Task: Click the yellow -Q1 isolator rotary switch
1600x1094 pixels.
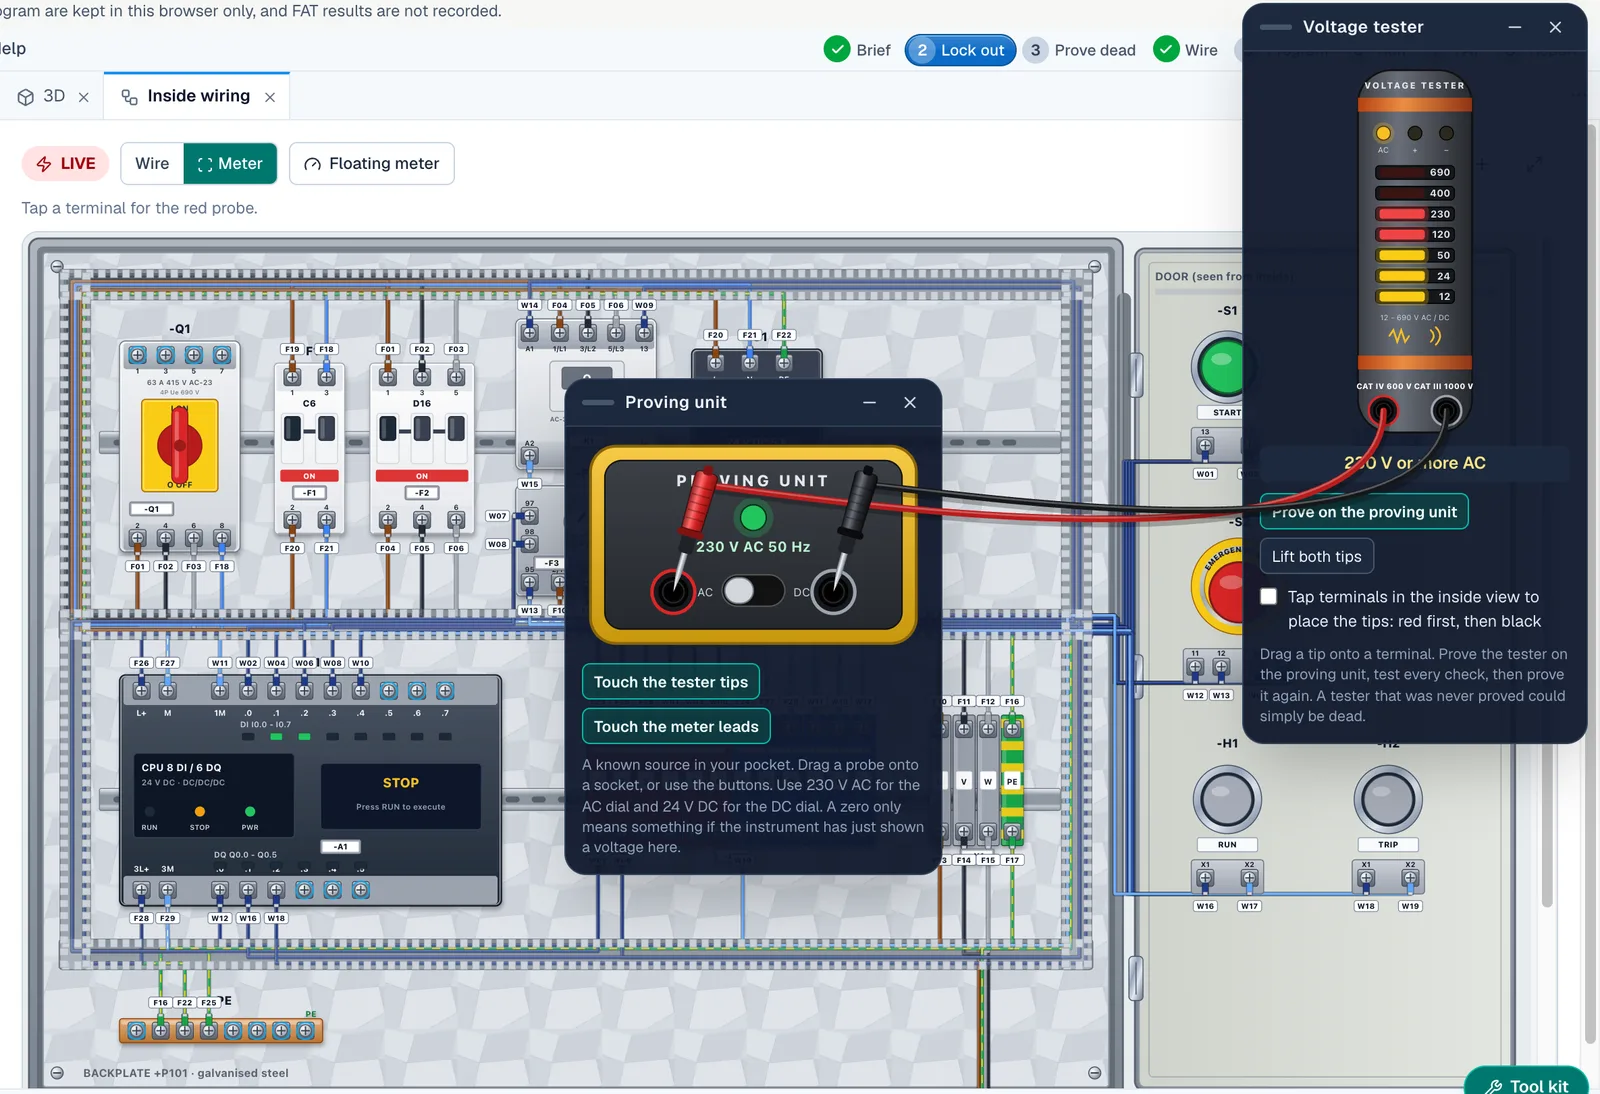Action: (x=180, y=446)
